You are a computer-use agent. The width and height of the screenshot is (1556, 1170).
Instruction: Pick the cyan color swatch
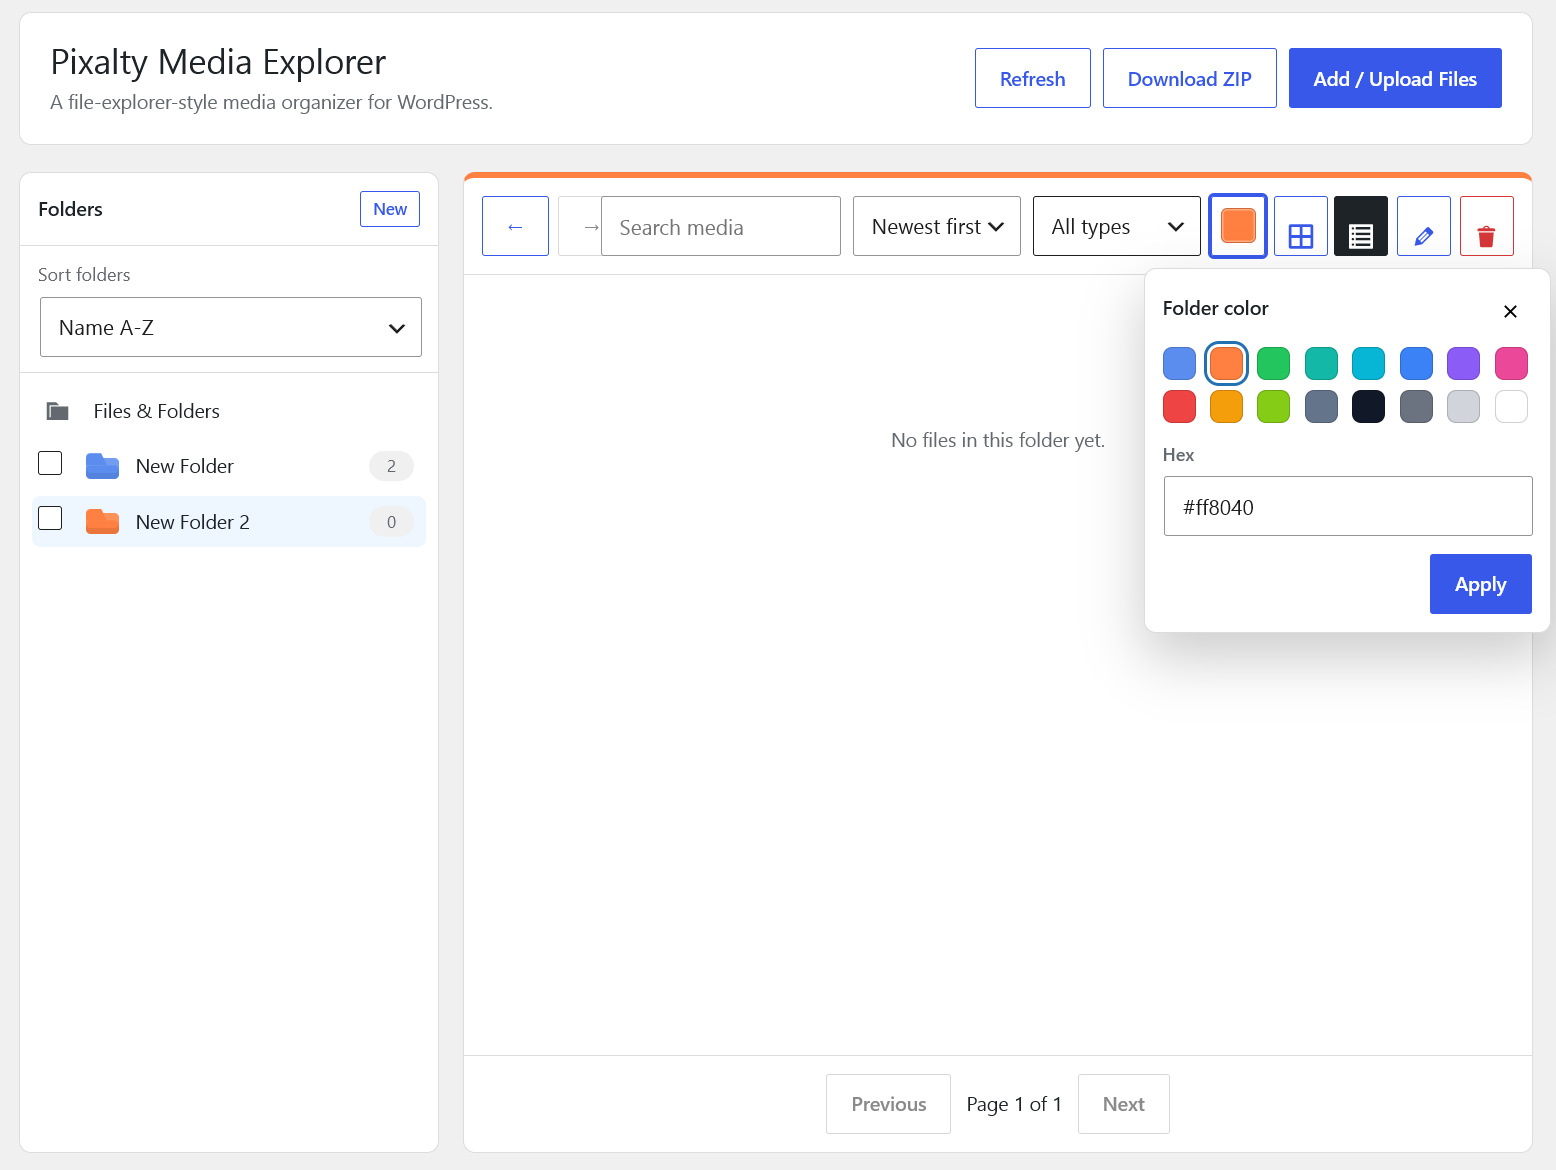[1368, 363]
